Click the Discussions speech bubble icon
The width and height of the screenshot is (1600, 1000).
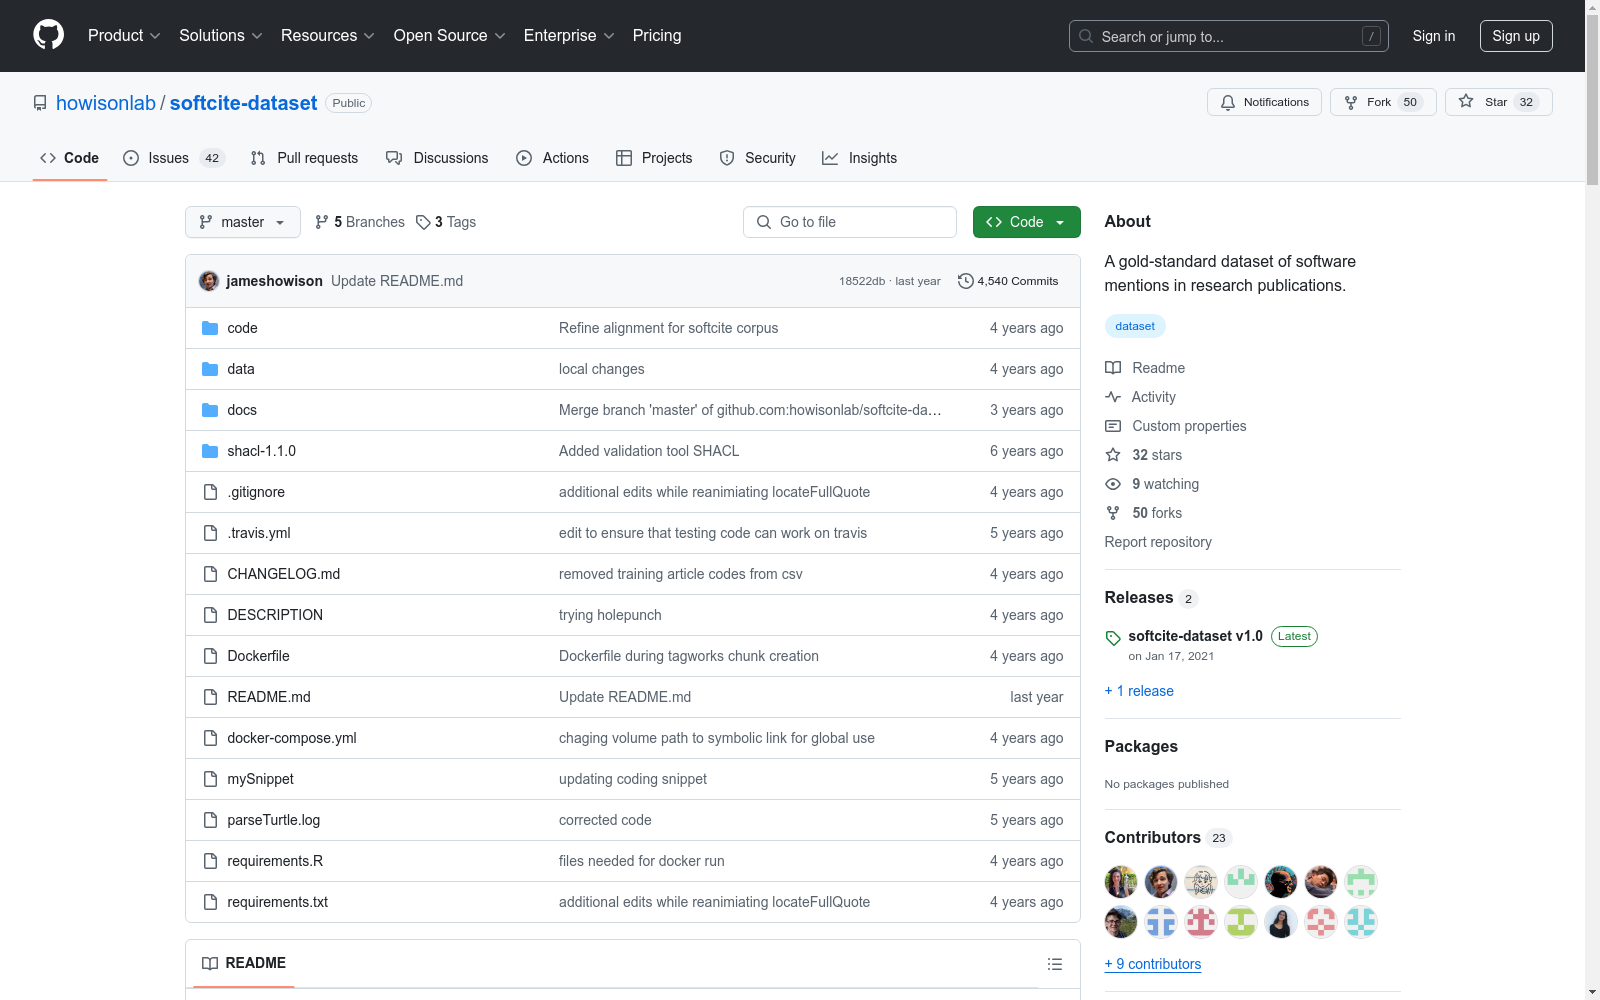click(x=394, y=158)
